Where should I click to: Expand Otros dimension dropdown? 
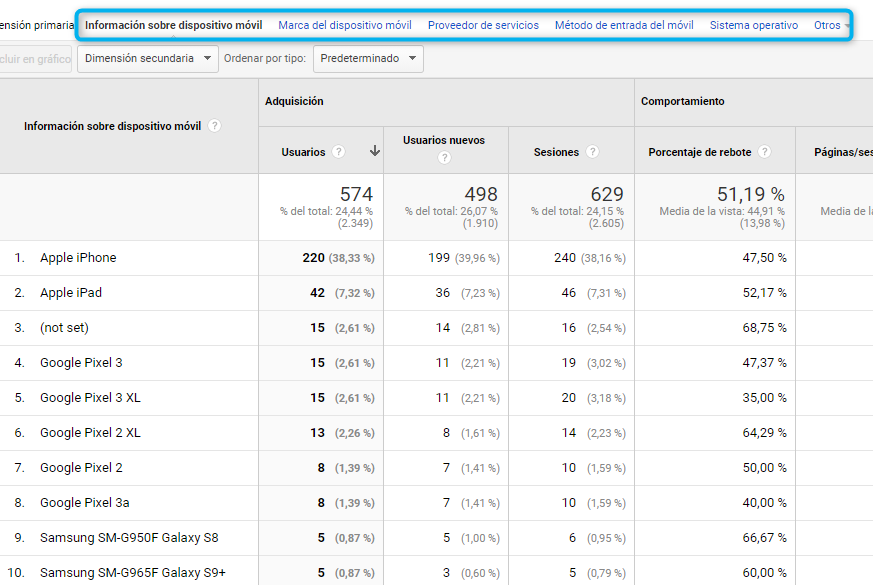tap(831, 25)
